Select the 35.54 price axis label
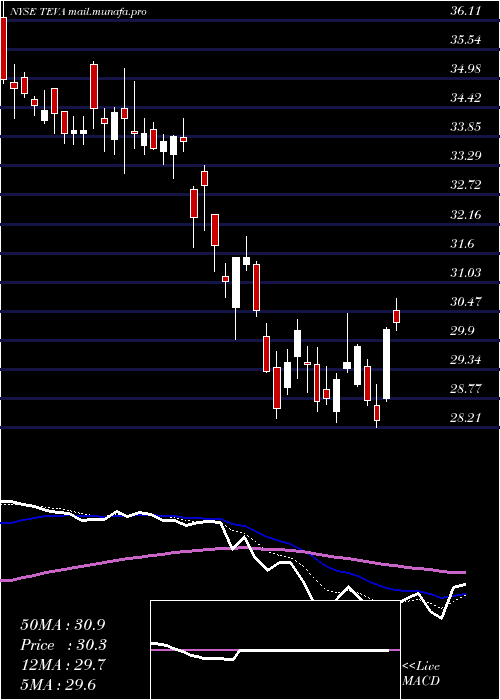This screenshot has height=700, width=500. click(x=466, y=40)
